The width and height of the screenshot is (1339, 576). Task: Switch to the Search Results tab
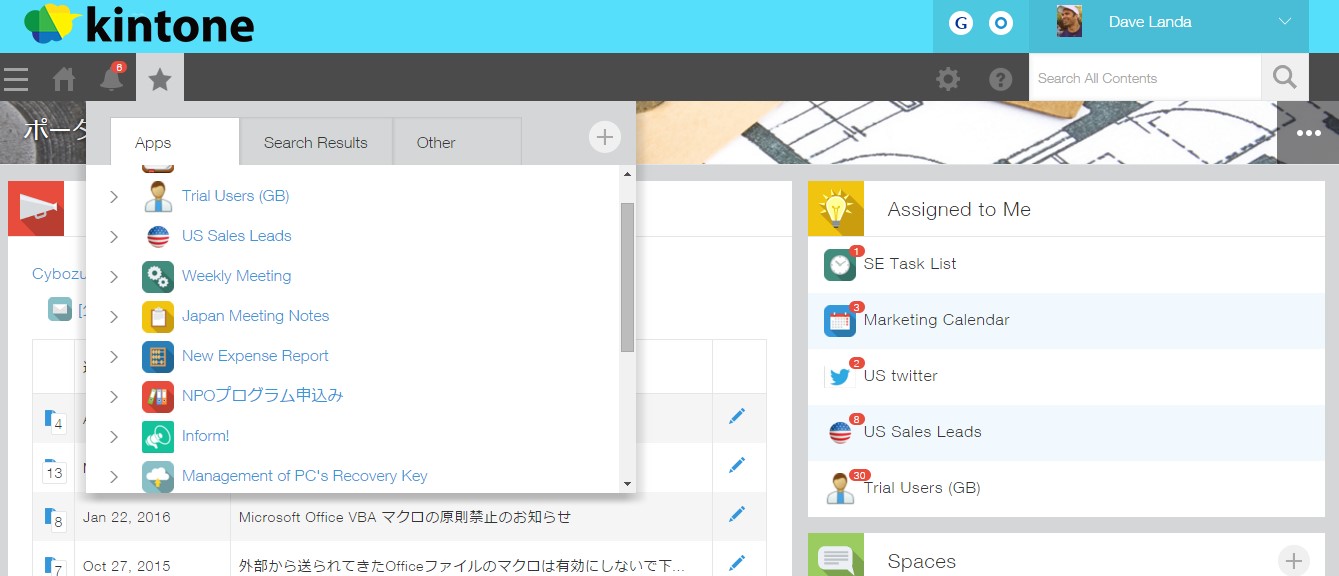315,142
